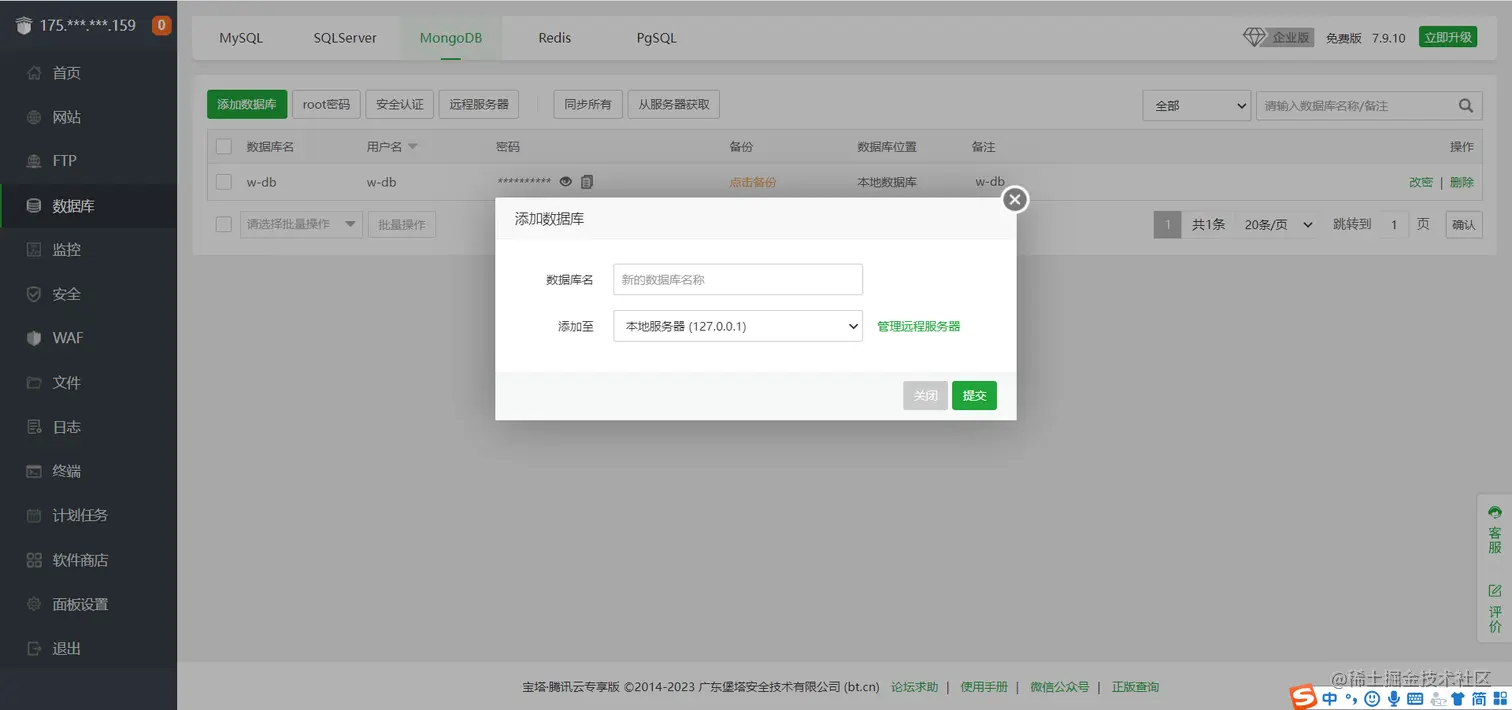Viewport: 1512px width, 710px height.
Task: Click the 批量操作 button
Action: pos(402,224)
